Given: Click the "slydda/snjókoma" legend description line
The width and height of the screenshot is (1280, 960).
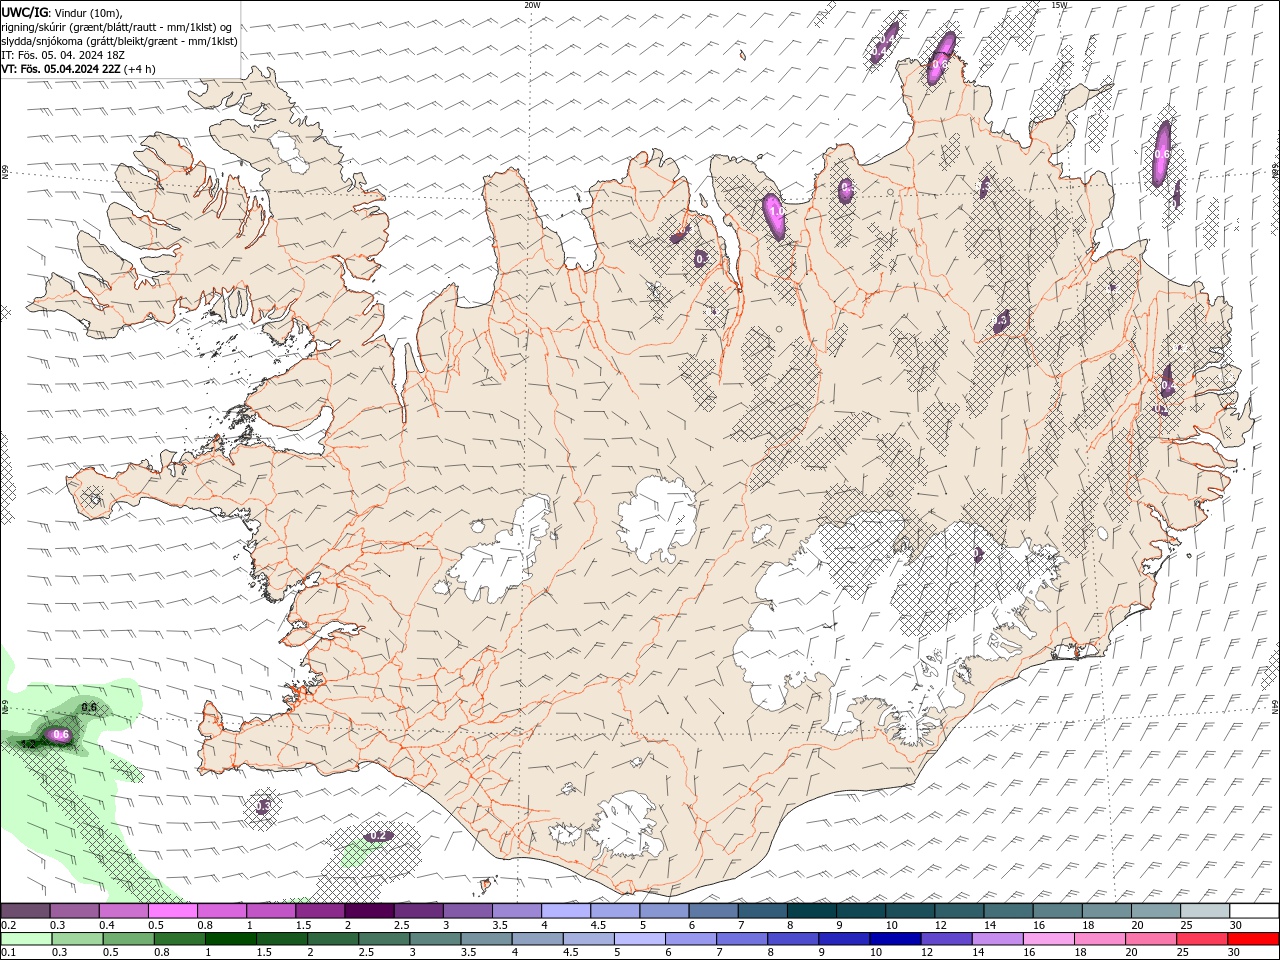Looking at the screenshot, I should [119, 41].
